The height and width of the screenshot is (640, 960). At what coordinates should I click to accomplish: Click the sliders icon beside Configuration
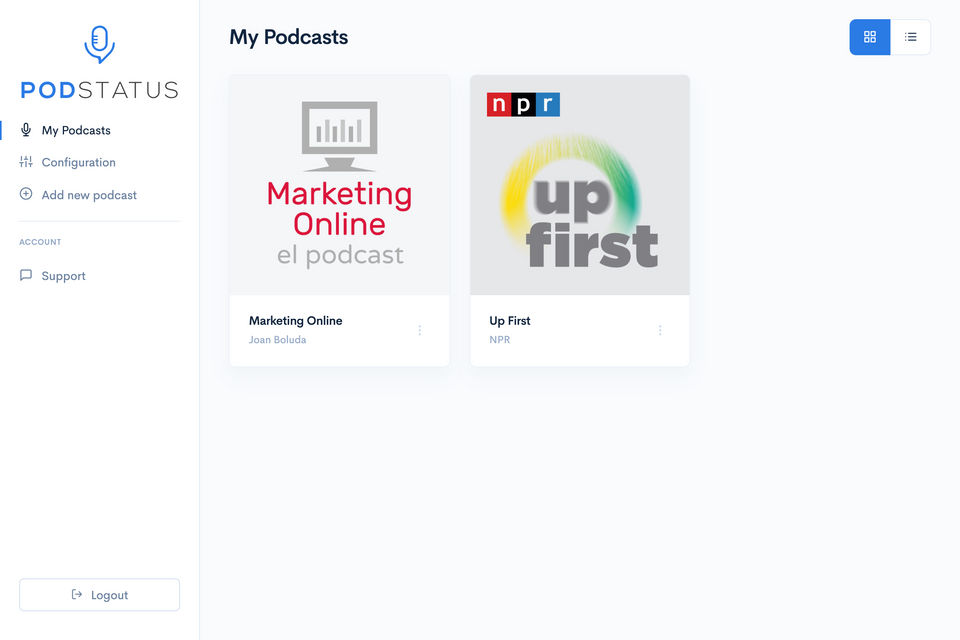26,162
